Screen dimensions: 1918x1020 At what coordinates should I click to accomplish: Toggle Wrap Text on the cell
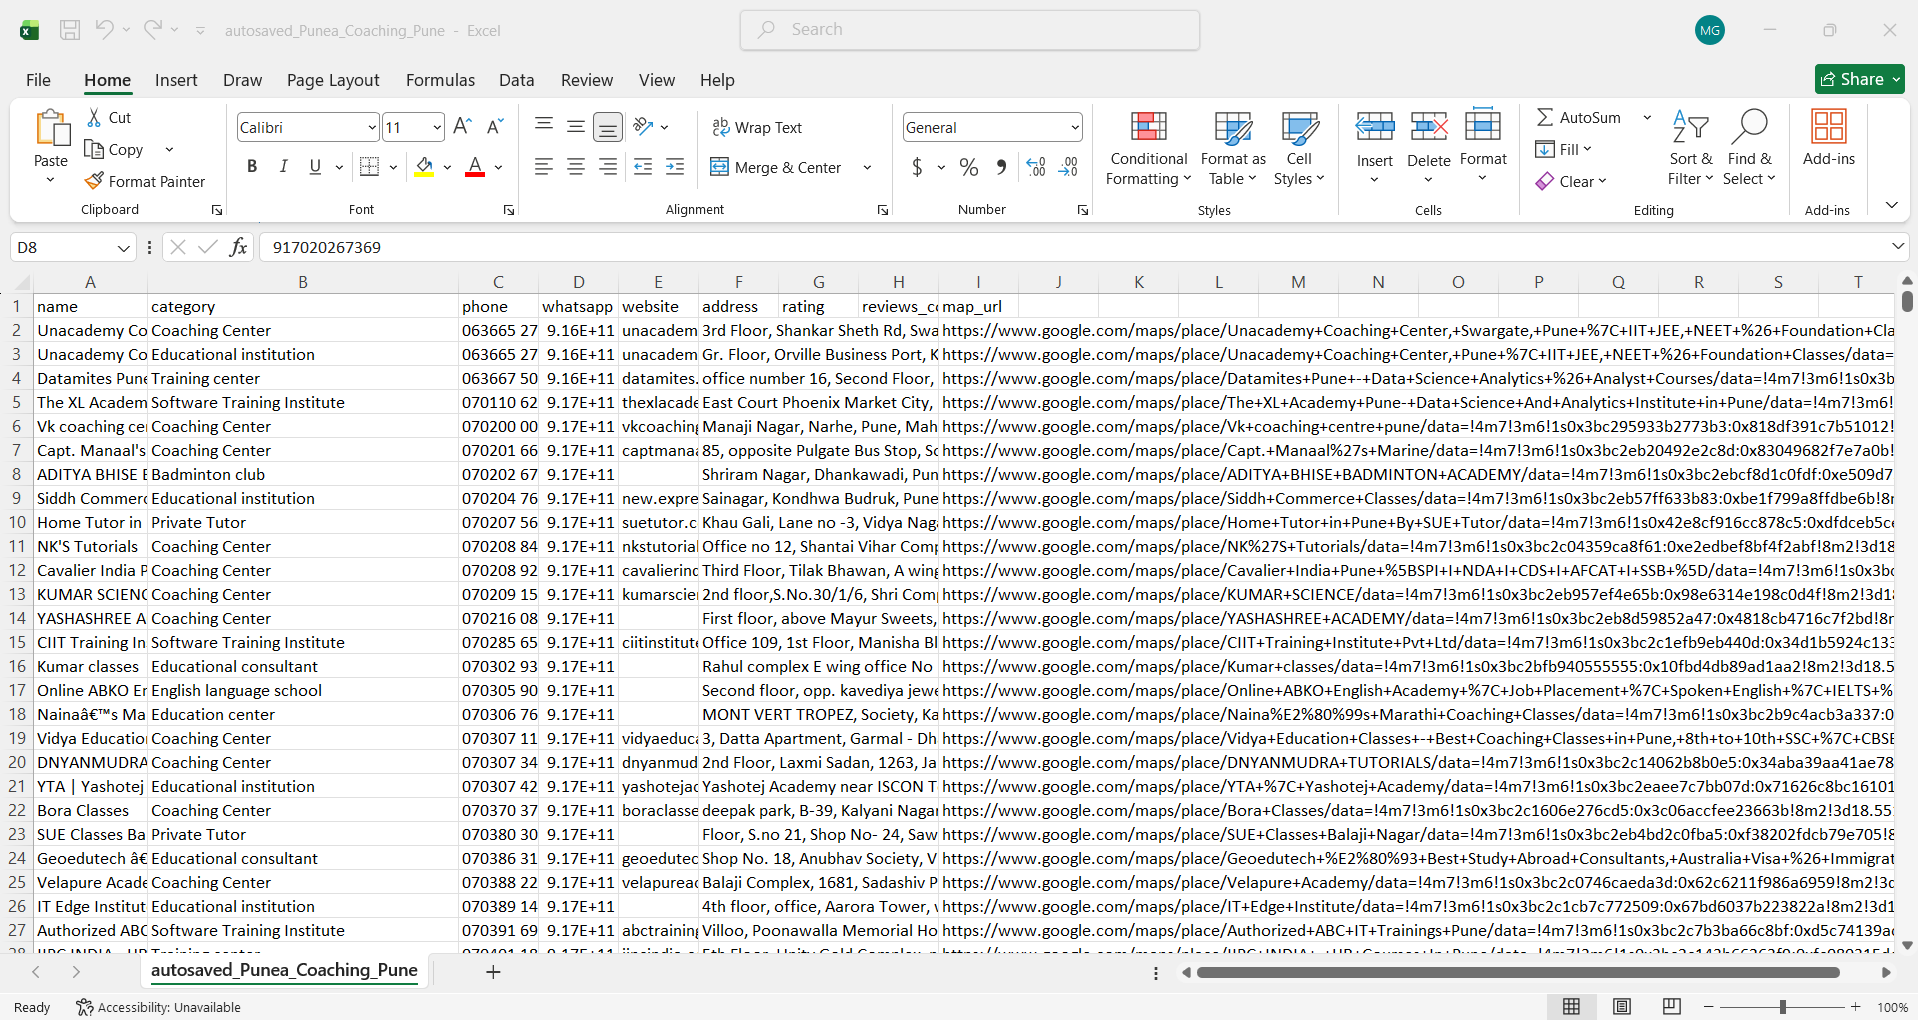tap(757, 127)
